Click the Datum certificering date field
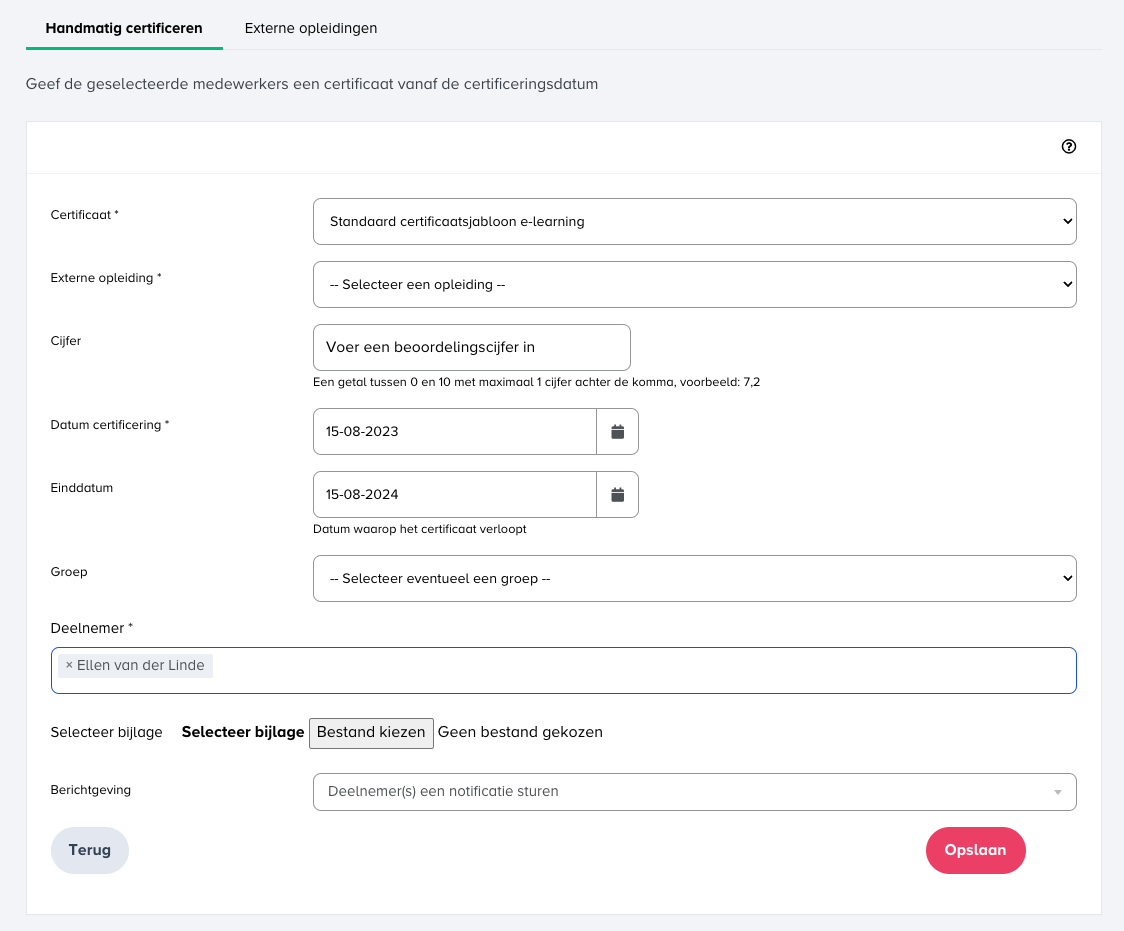Viewport: 1124px width, 931px height. click(x=455, y=432)
